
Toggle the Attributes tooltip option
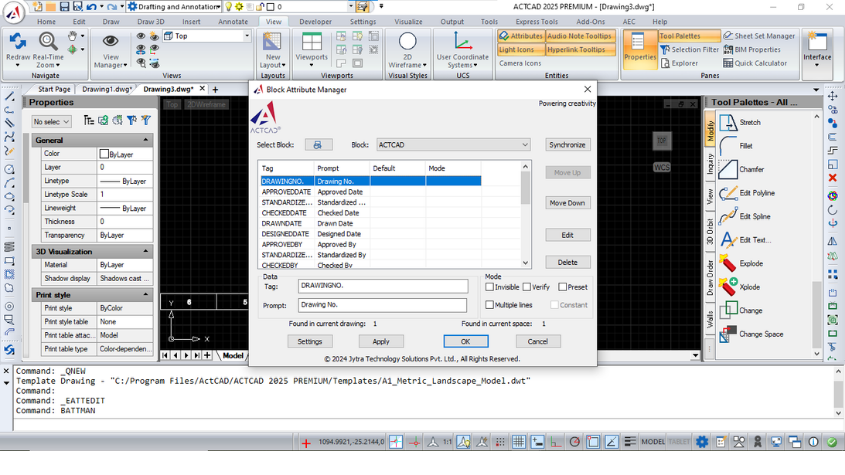[521, 36]
